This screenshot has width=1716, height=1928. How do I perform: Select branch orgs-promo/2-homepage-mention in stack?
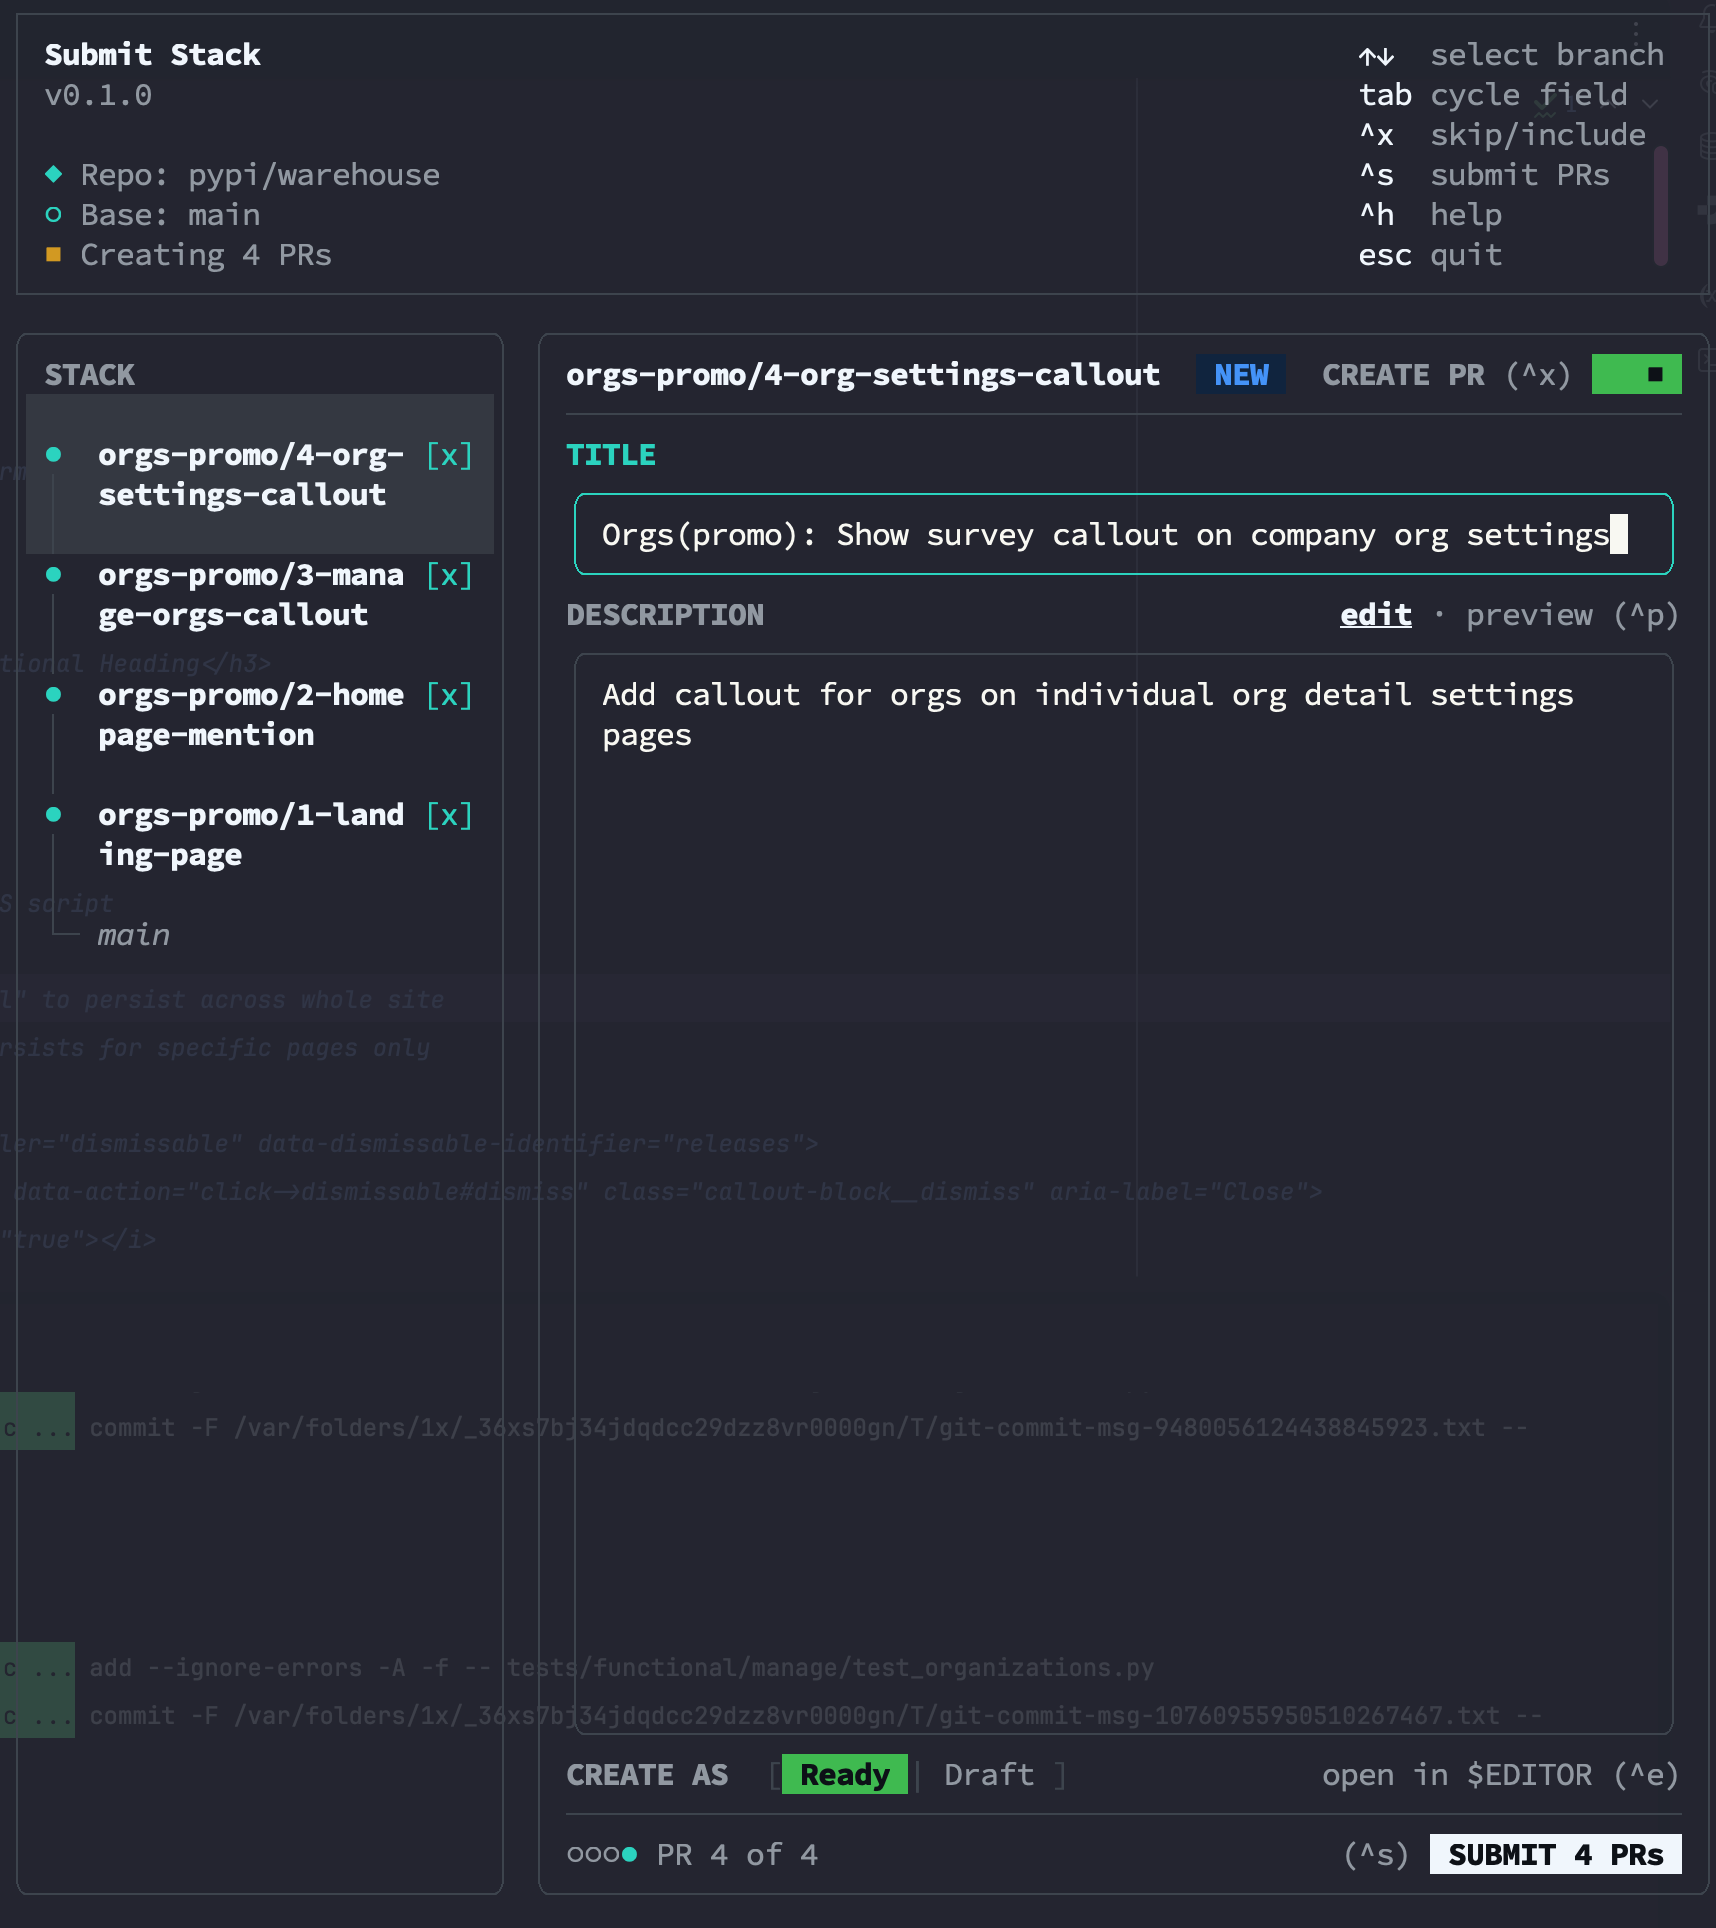coord(251,714)
